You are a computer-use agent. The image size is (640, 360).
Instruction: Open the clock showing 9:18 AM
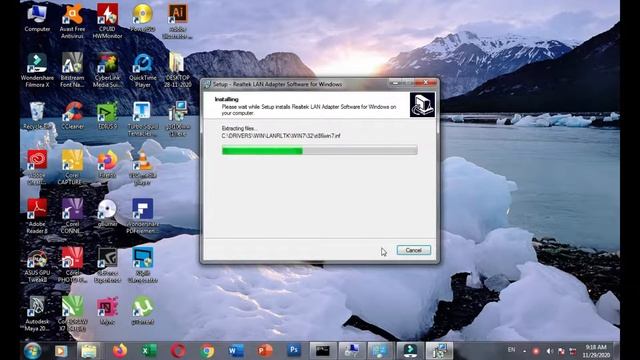click(596, 351)
